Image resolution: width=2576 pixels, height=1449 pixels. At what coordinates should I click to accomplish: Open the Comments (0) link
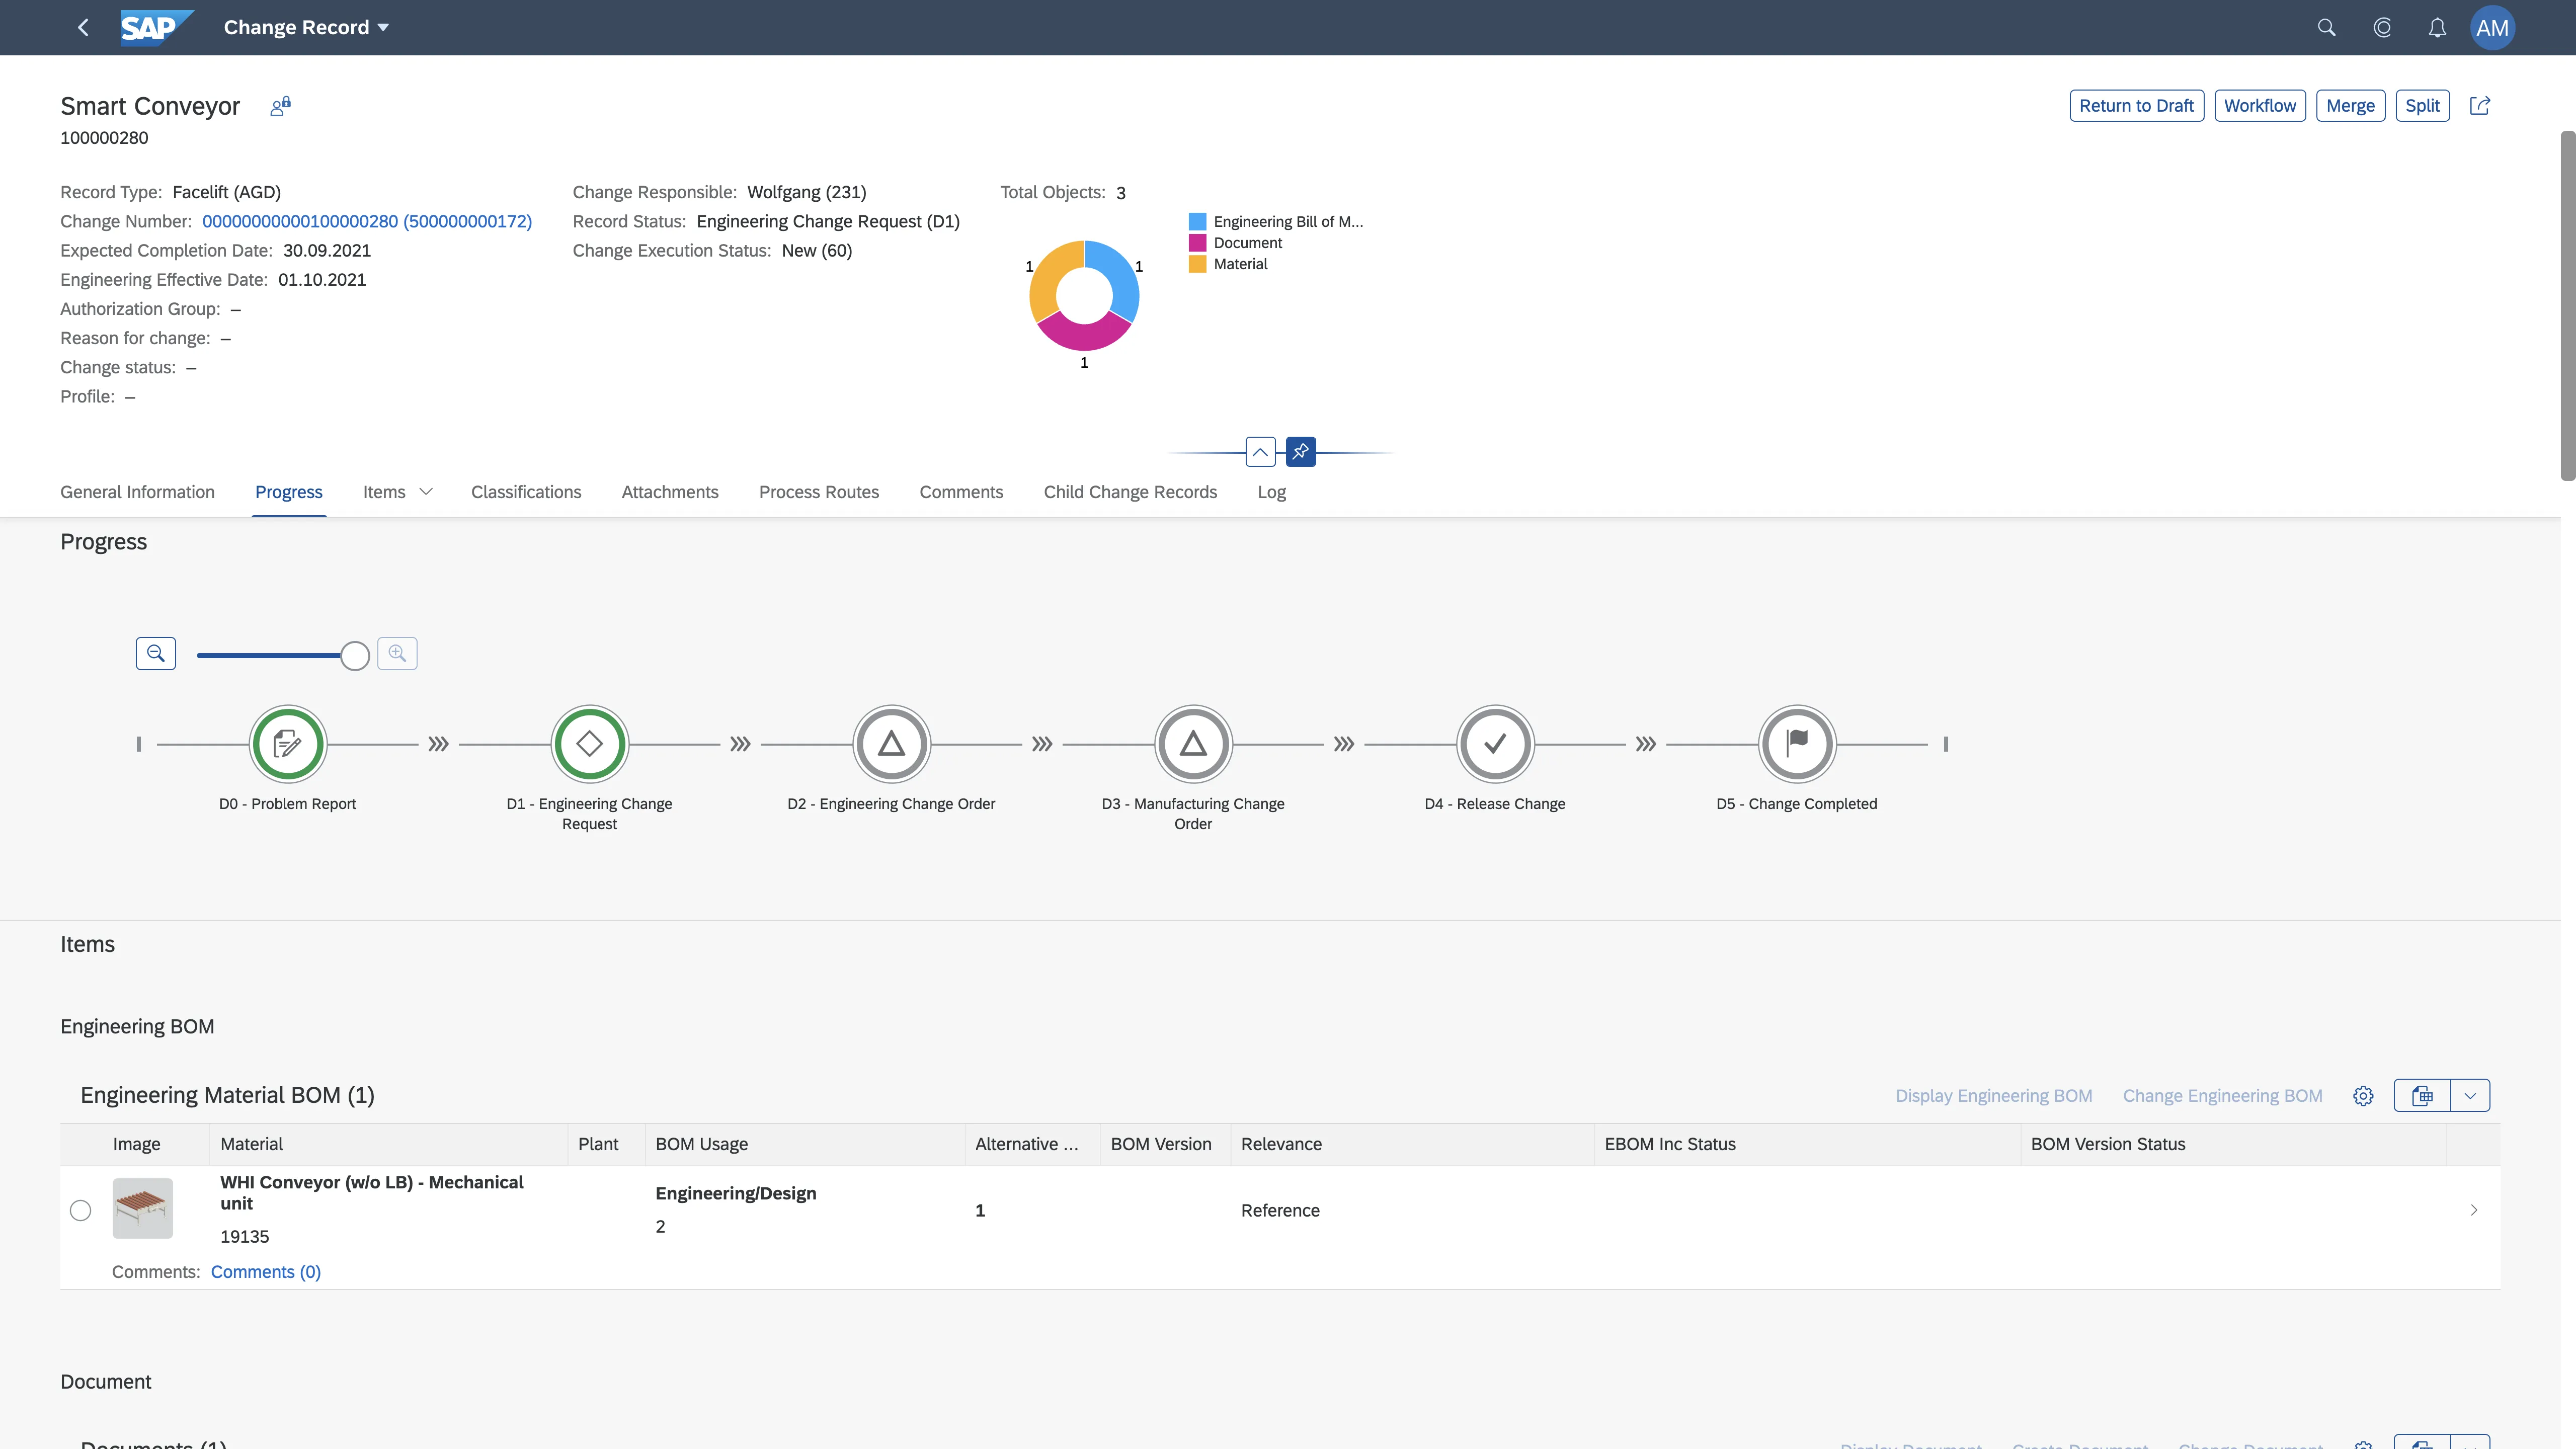pyautogui.click(x=265, y=1271)
